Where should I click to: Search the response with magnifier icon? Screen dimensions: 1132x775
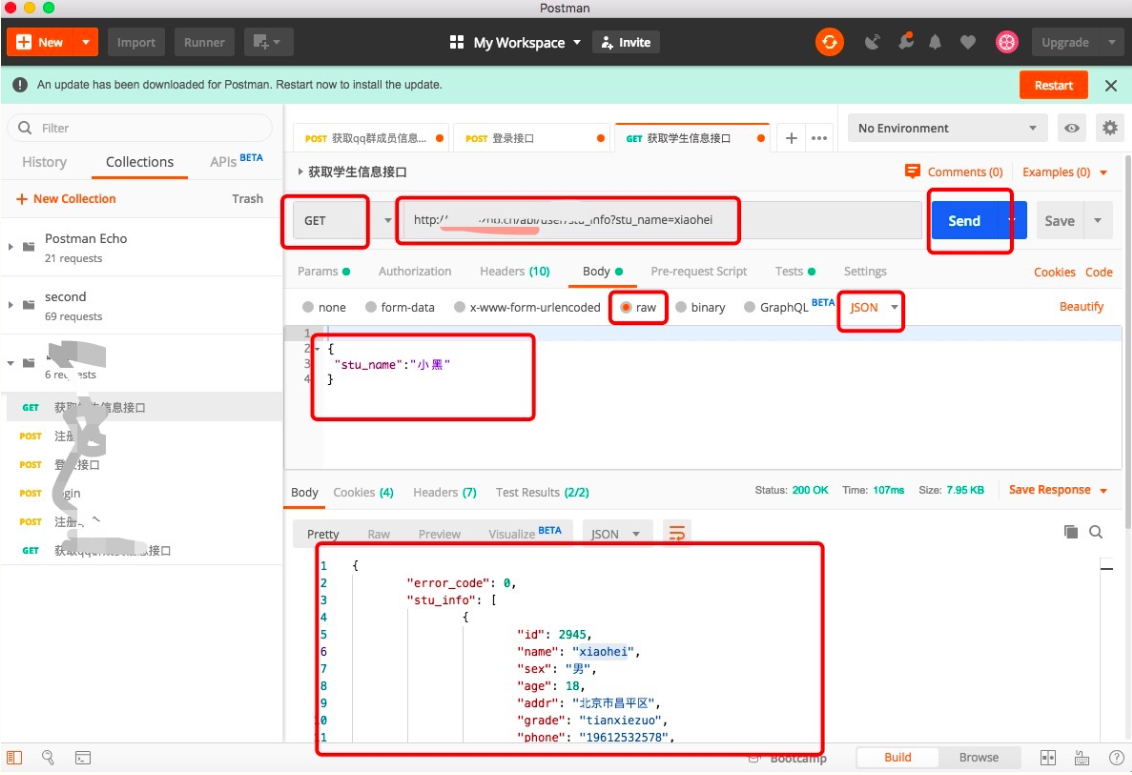[x=1096, y=532]
